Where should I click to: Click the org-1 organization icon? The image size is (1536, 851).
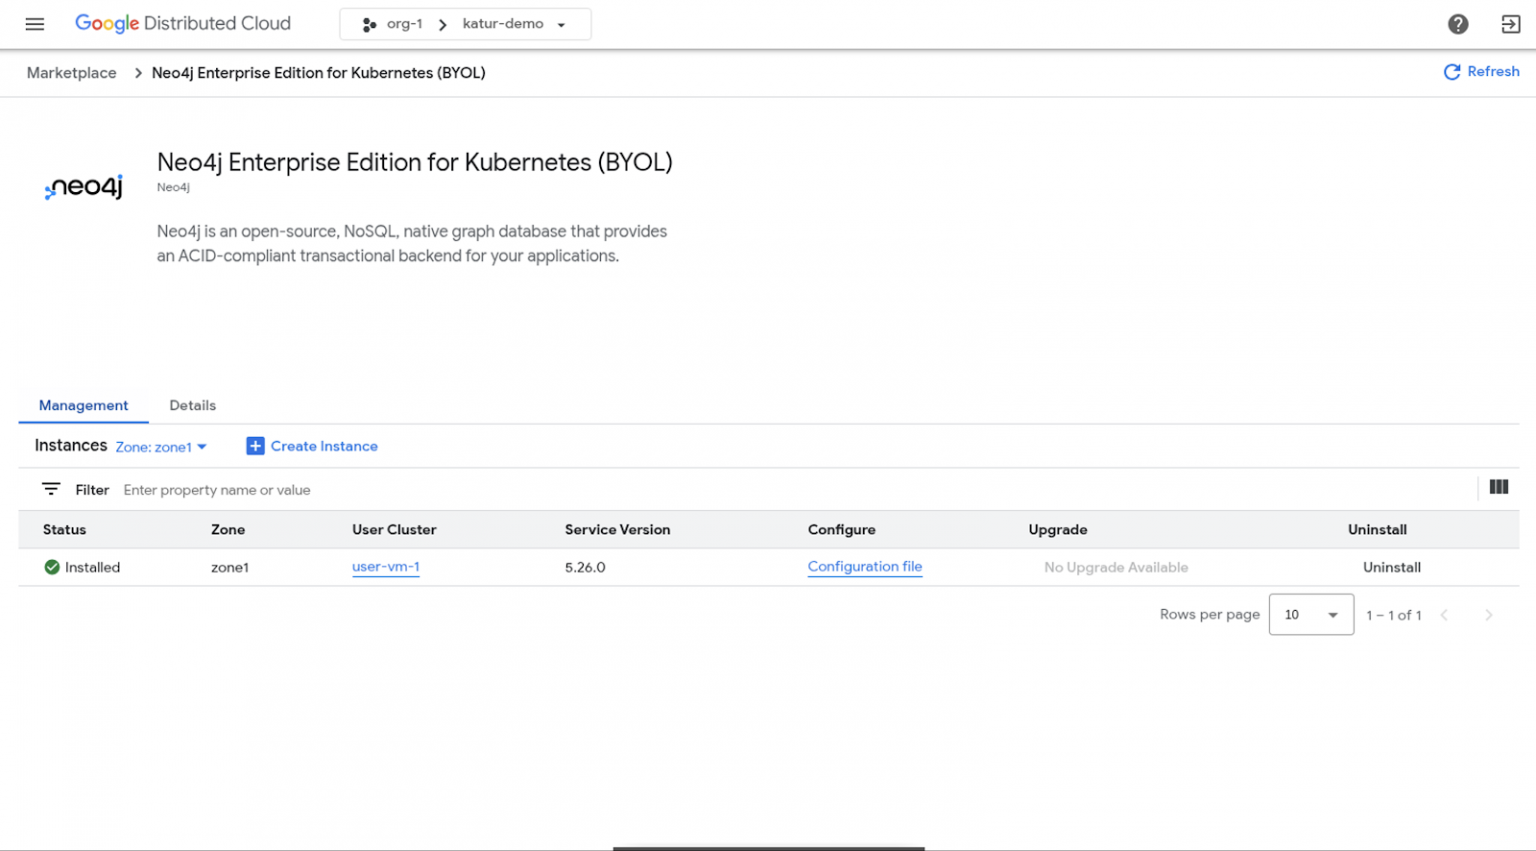369,23
